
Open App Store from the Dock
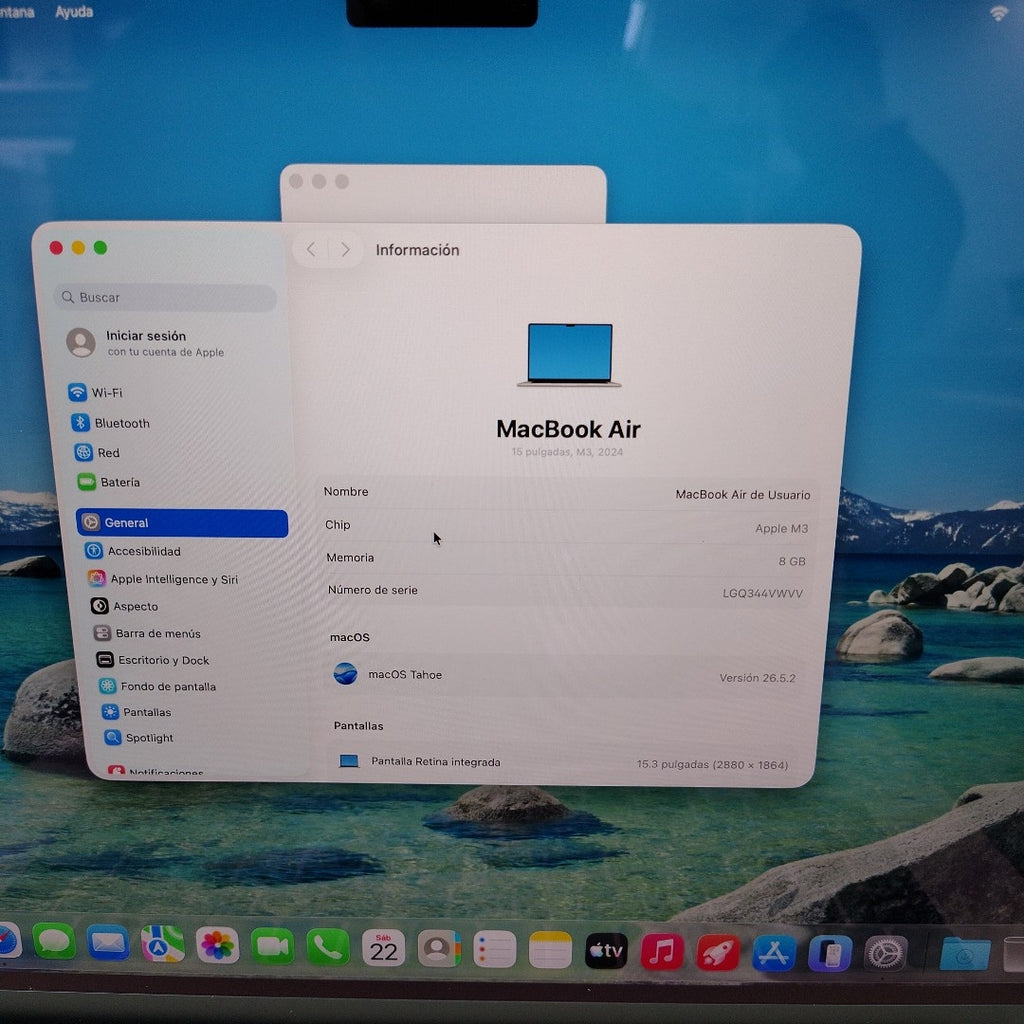click(774, 953)
